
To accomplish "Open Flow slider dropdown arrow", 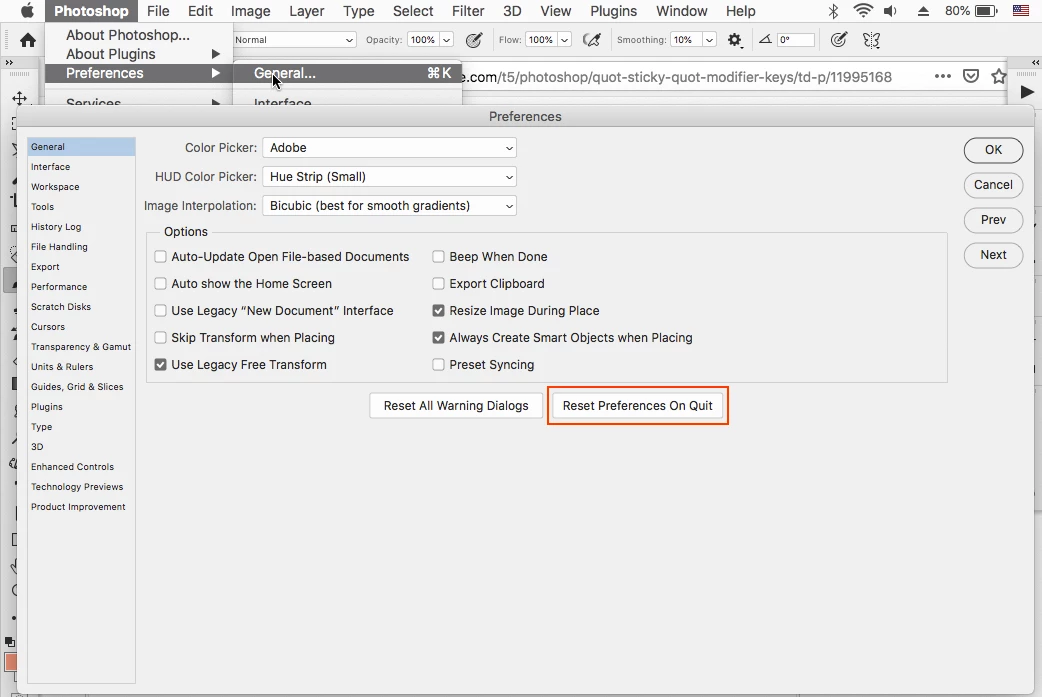I will click(564, 40).
